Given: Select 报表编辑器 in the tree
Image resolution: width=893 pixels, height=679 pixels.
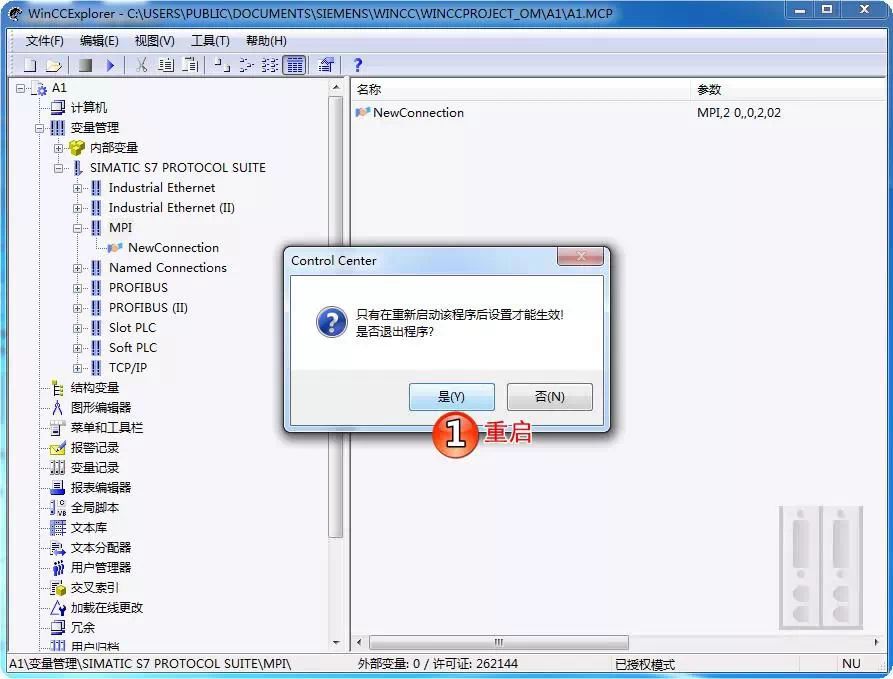Looking at the screenshot, I should pos(101,488).
